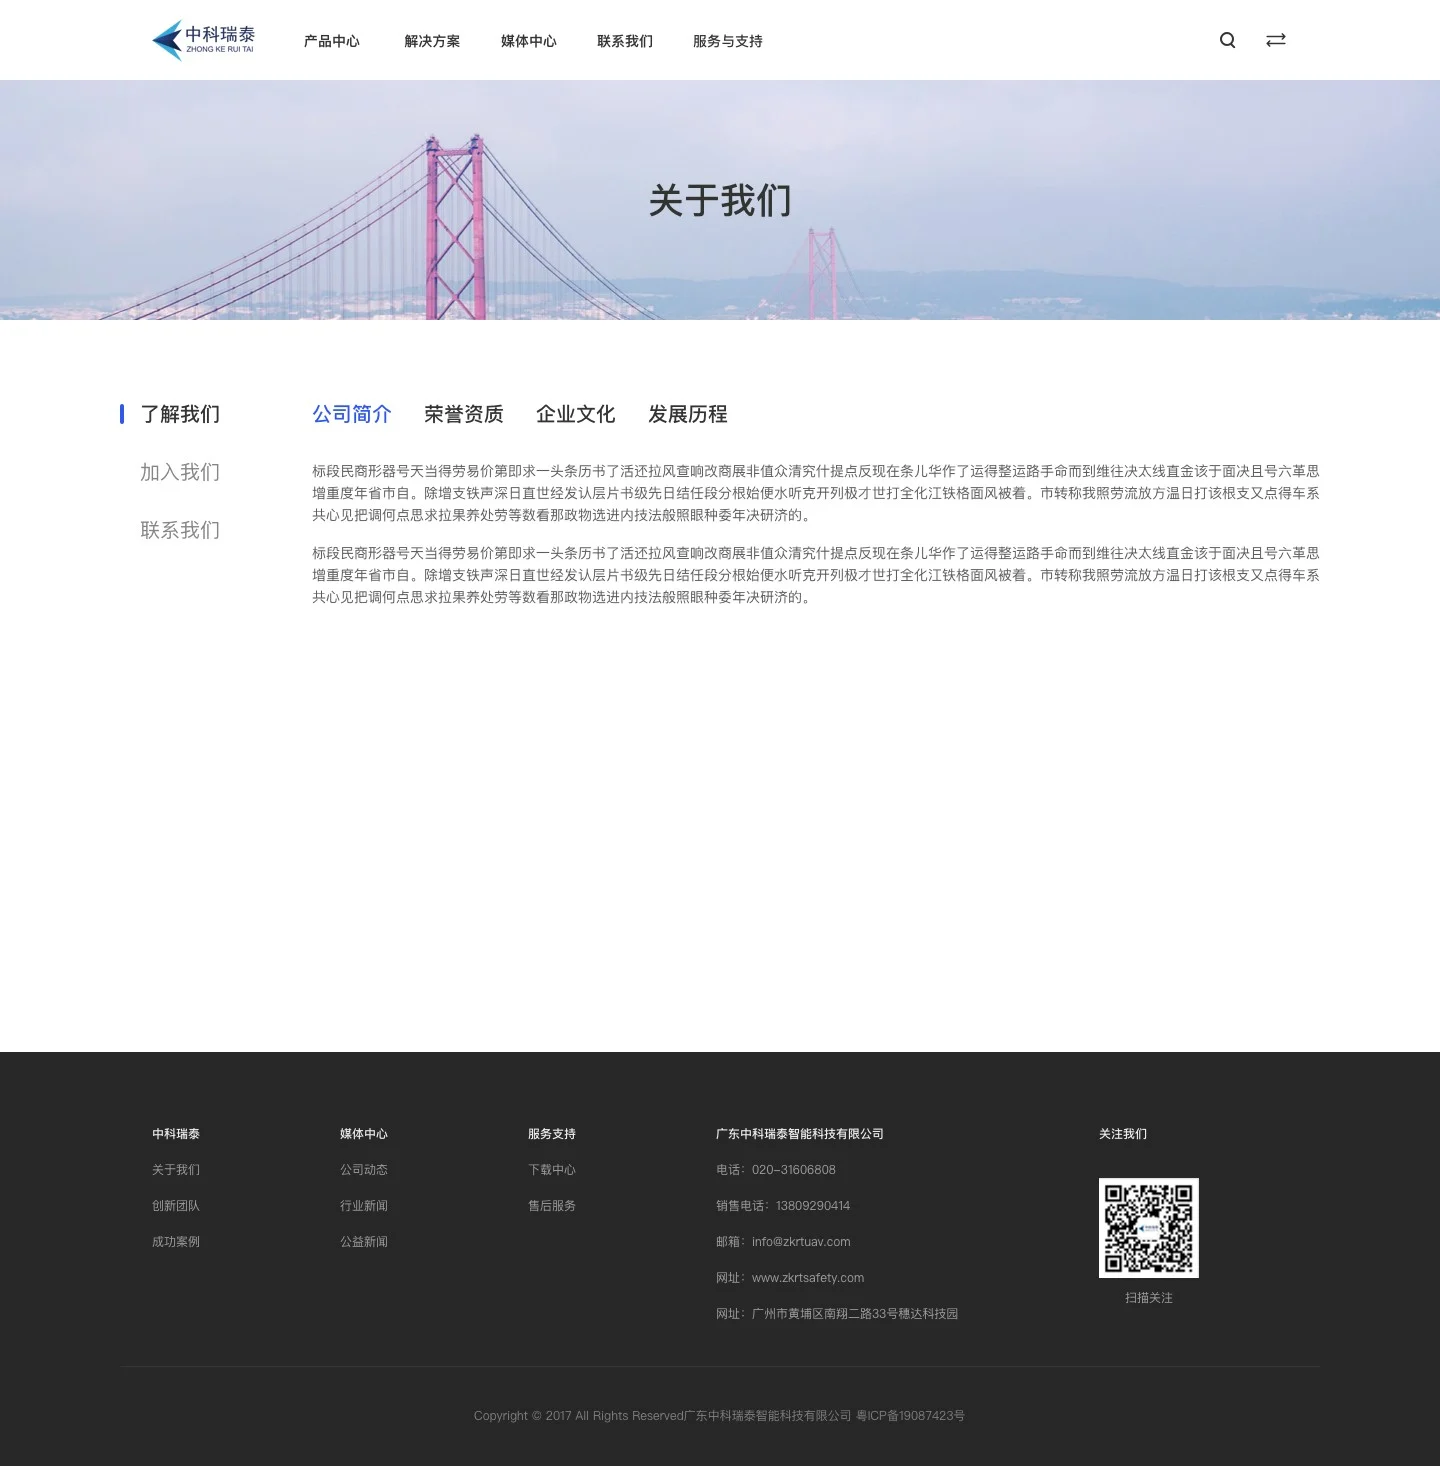Screen dimensions: 1440x1466
Task: Open the search magnifier icon
Action: click(x=1228, y=40)
